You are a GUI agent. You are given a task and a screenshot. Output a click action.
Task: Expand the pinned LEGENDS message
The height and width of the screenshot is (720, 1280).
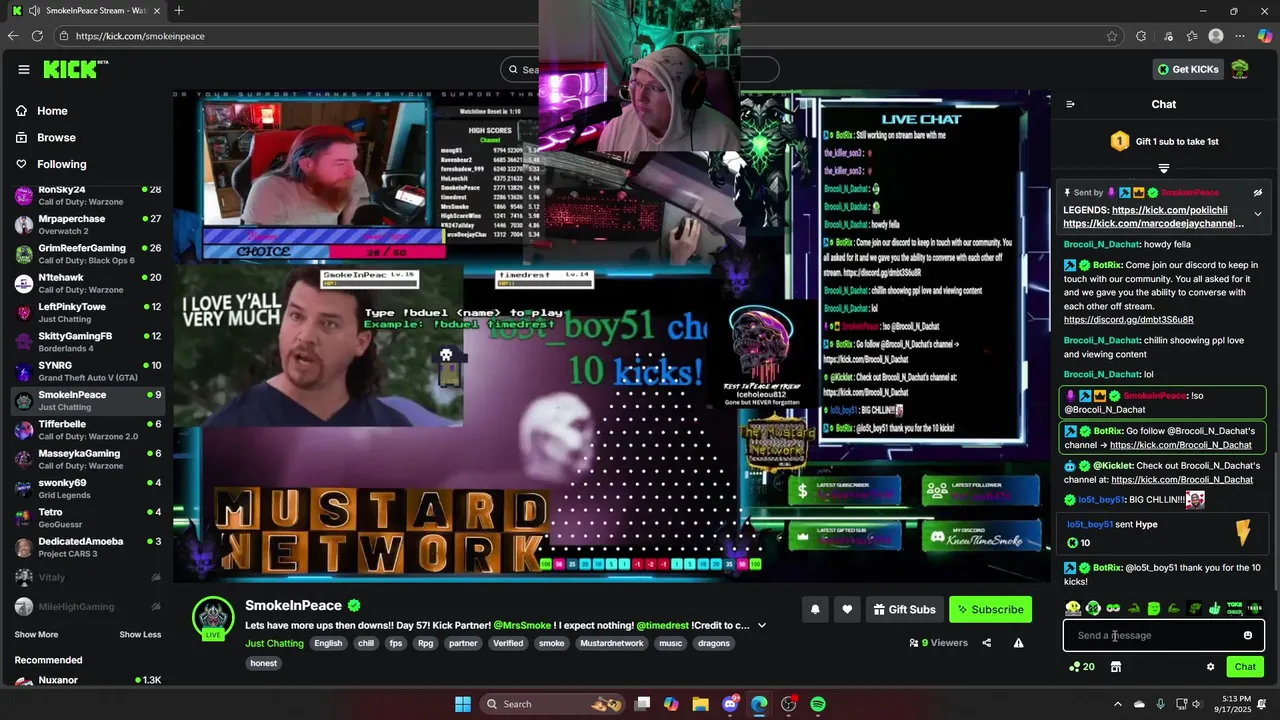1258,214
